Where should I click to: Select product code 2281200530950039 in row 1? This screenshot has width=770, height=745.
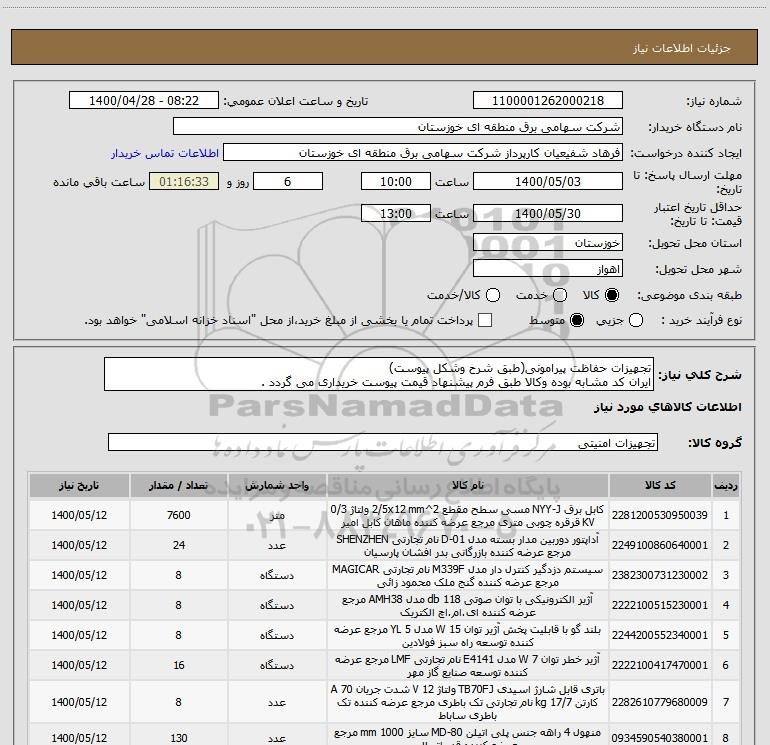pos(660,515)
